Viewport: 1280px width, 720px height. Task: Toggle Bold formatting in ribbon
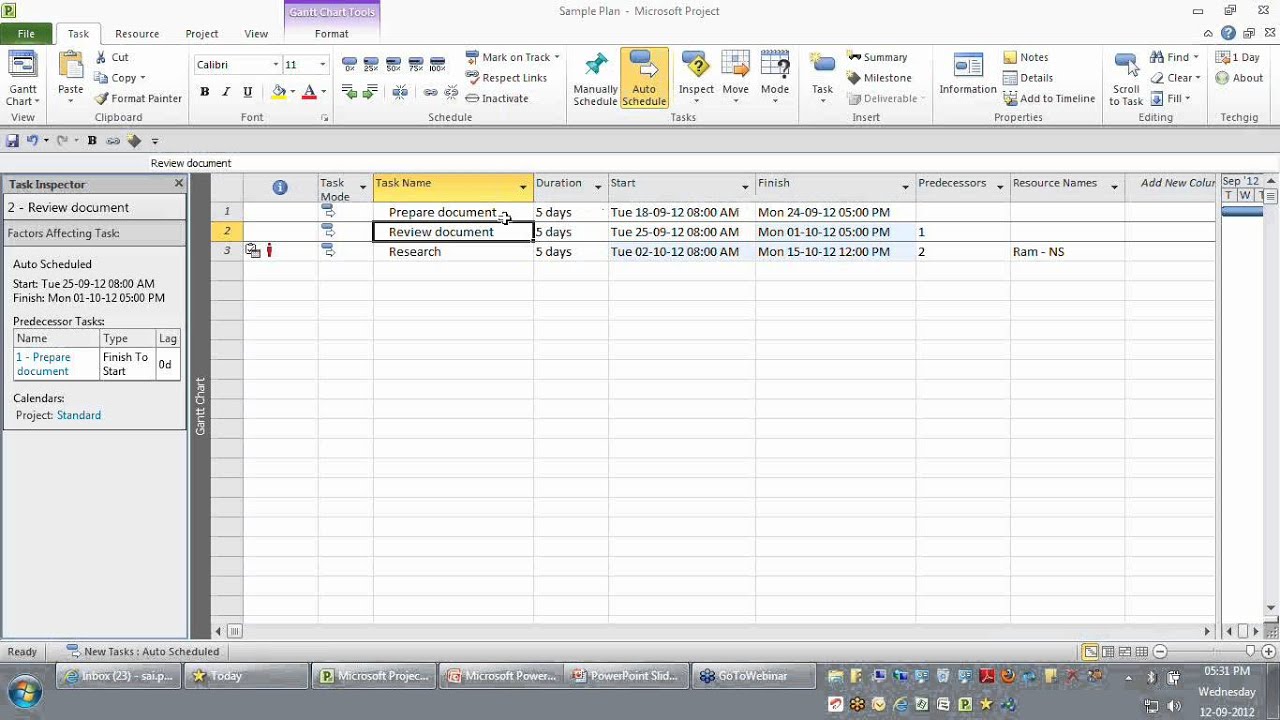tap(204, 92)
